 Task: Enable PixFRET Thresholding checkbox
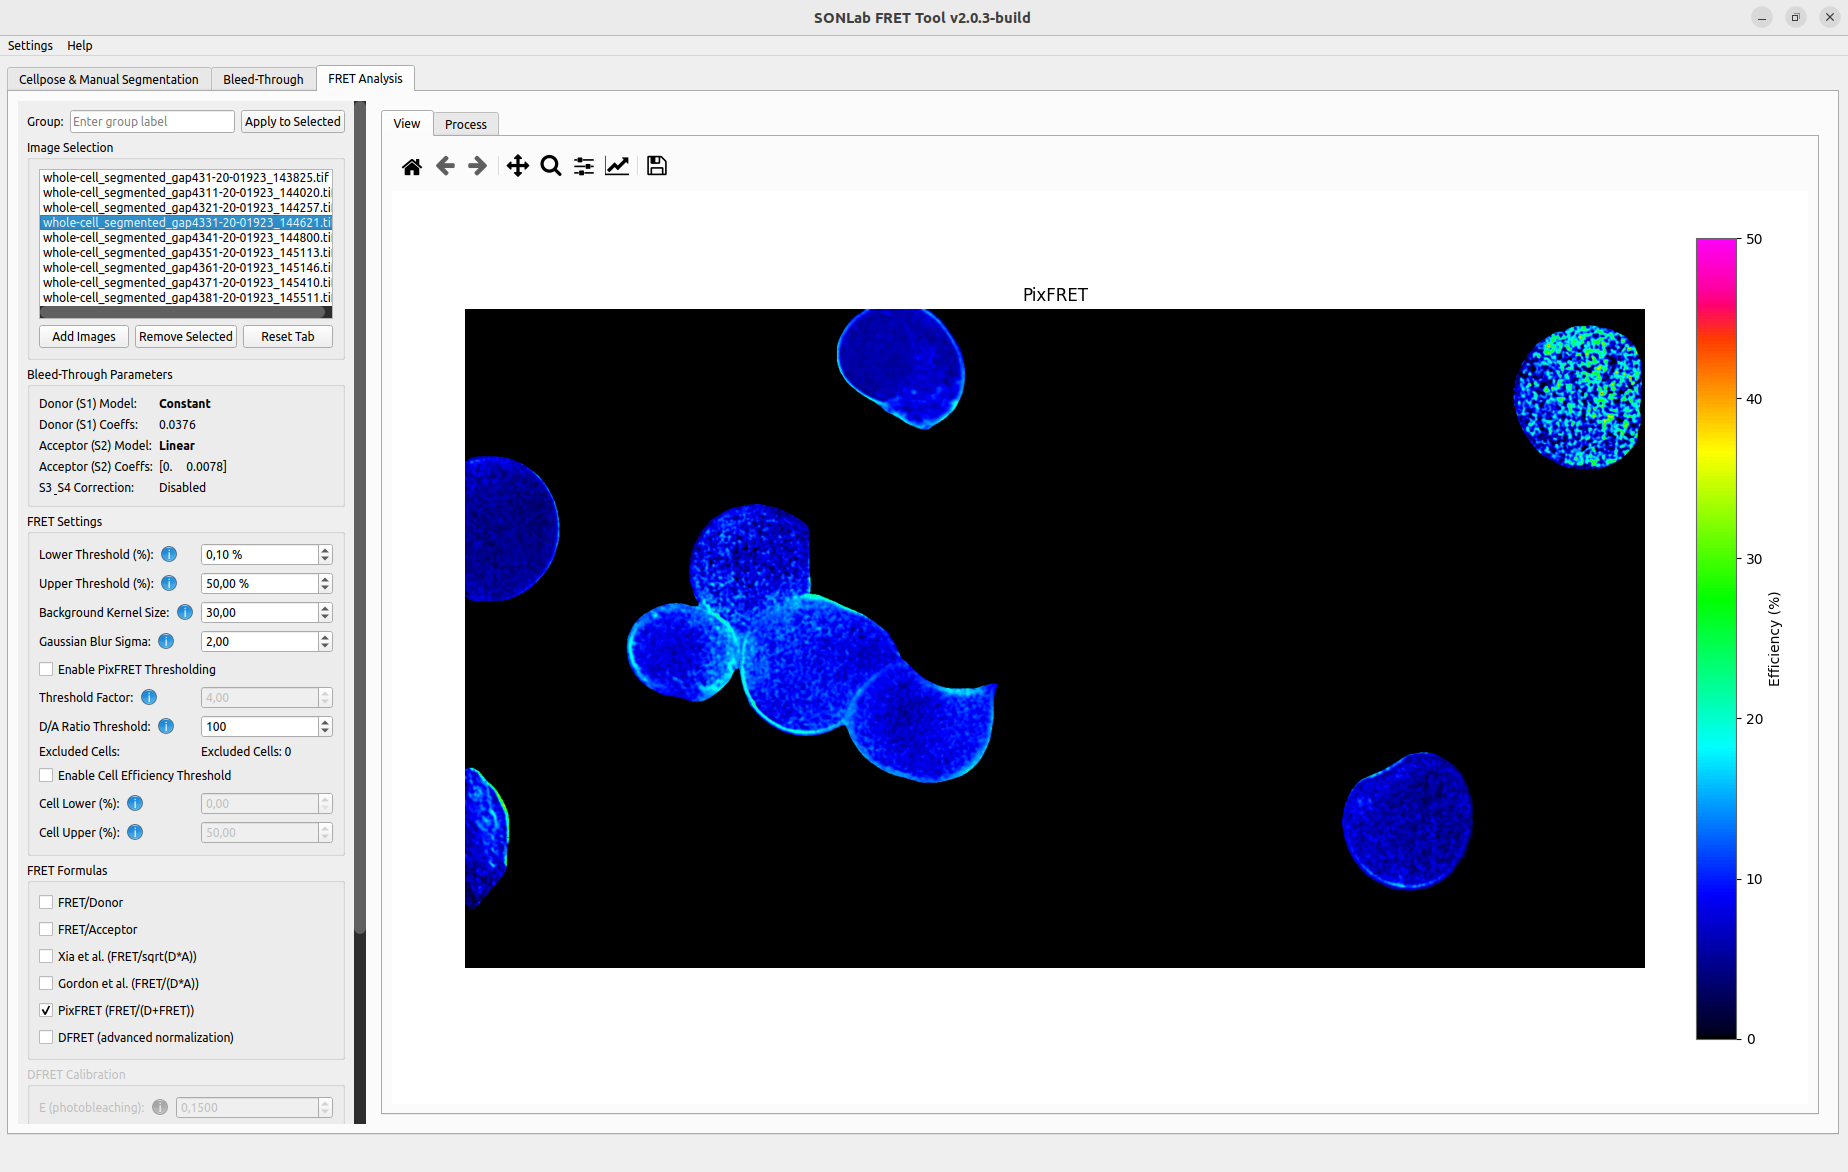point(46,669)
